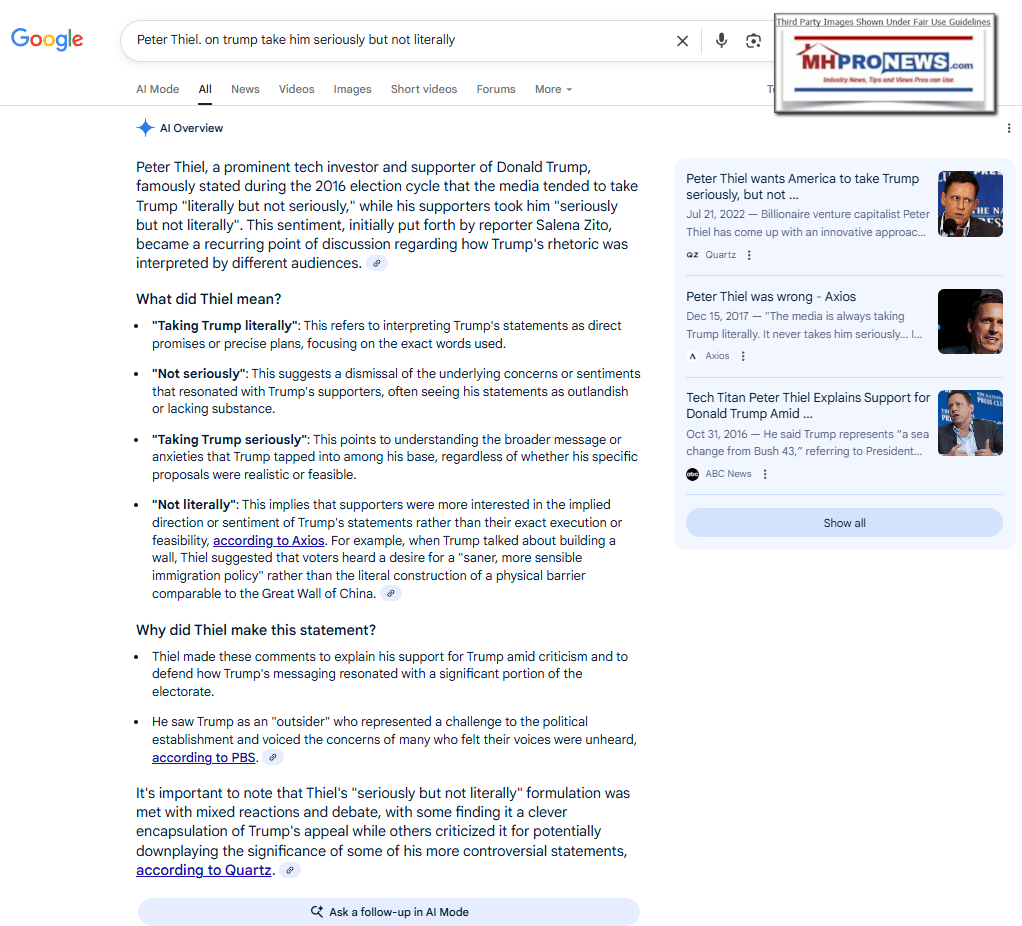This screenshot has width=1022, height=926.
Task: Click the Quartz article thumbnail image
Action: click(x=970, y=204)
